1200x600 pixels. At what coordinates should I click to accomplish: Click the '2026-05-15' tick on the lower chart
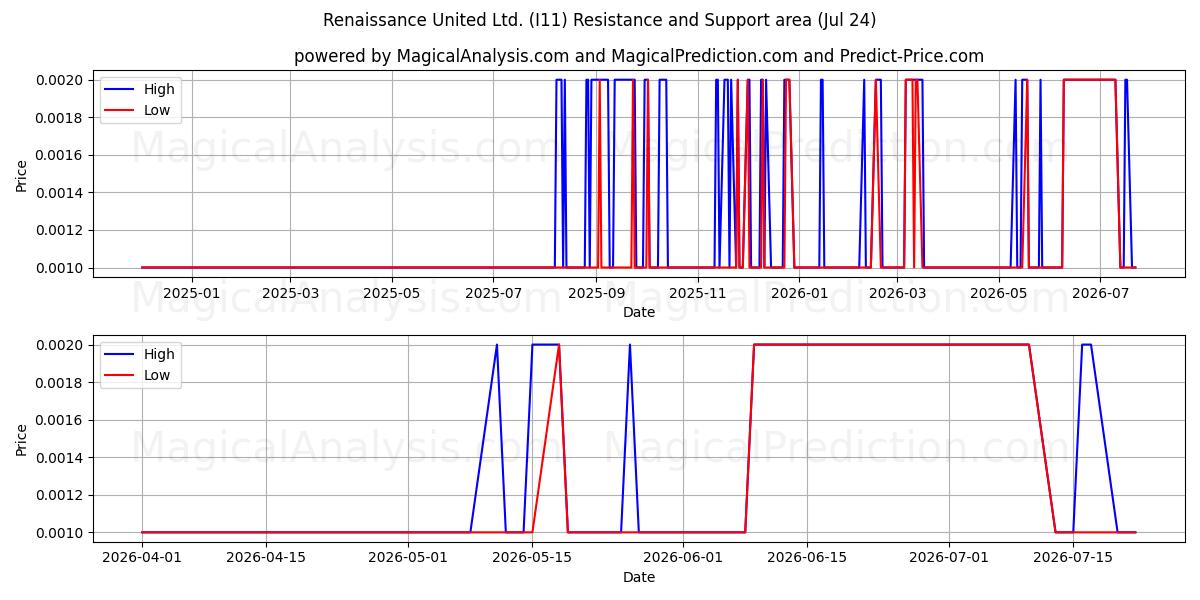[x=532, y=558]
